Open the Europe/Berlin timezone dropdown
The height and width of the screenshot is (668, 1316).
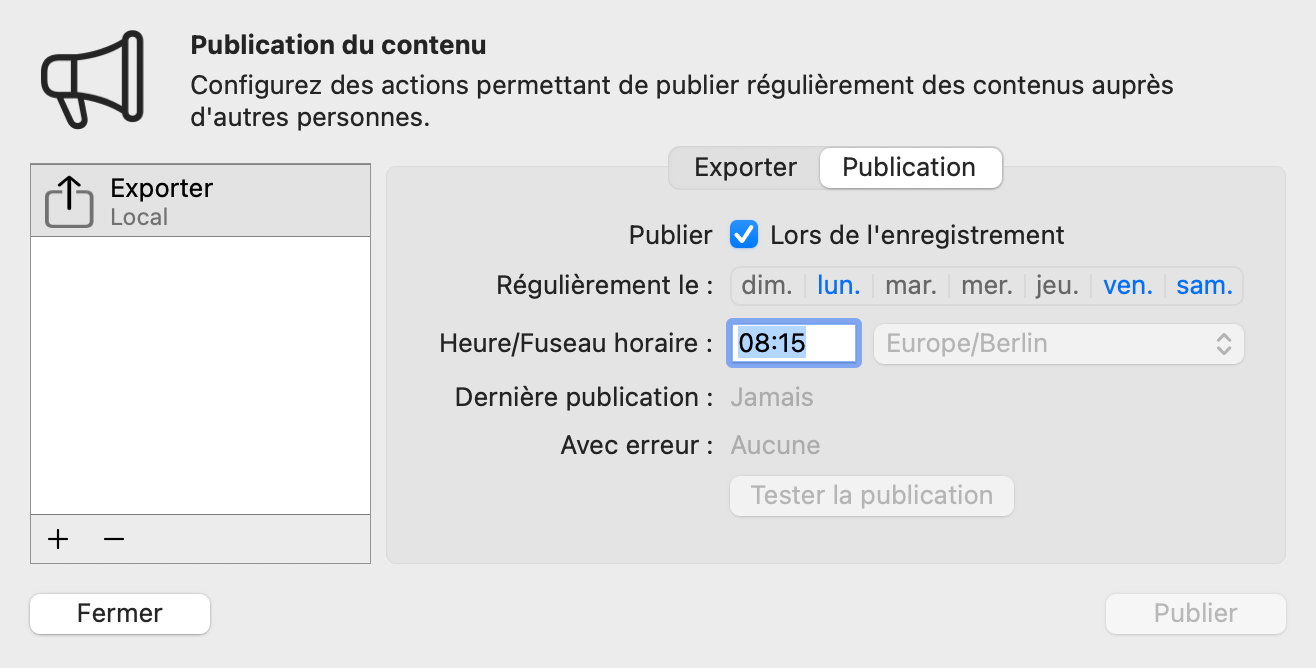(x=1058, y=343)
